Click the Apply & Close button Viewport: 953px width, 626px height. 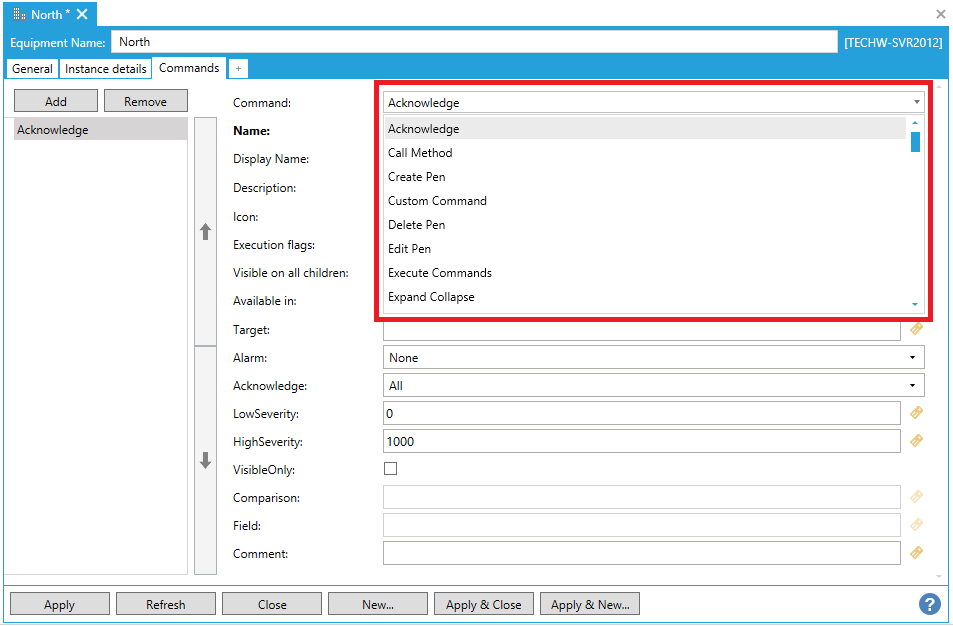click(483, 604)
